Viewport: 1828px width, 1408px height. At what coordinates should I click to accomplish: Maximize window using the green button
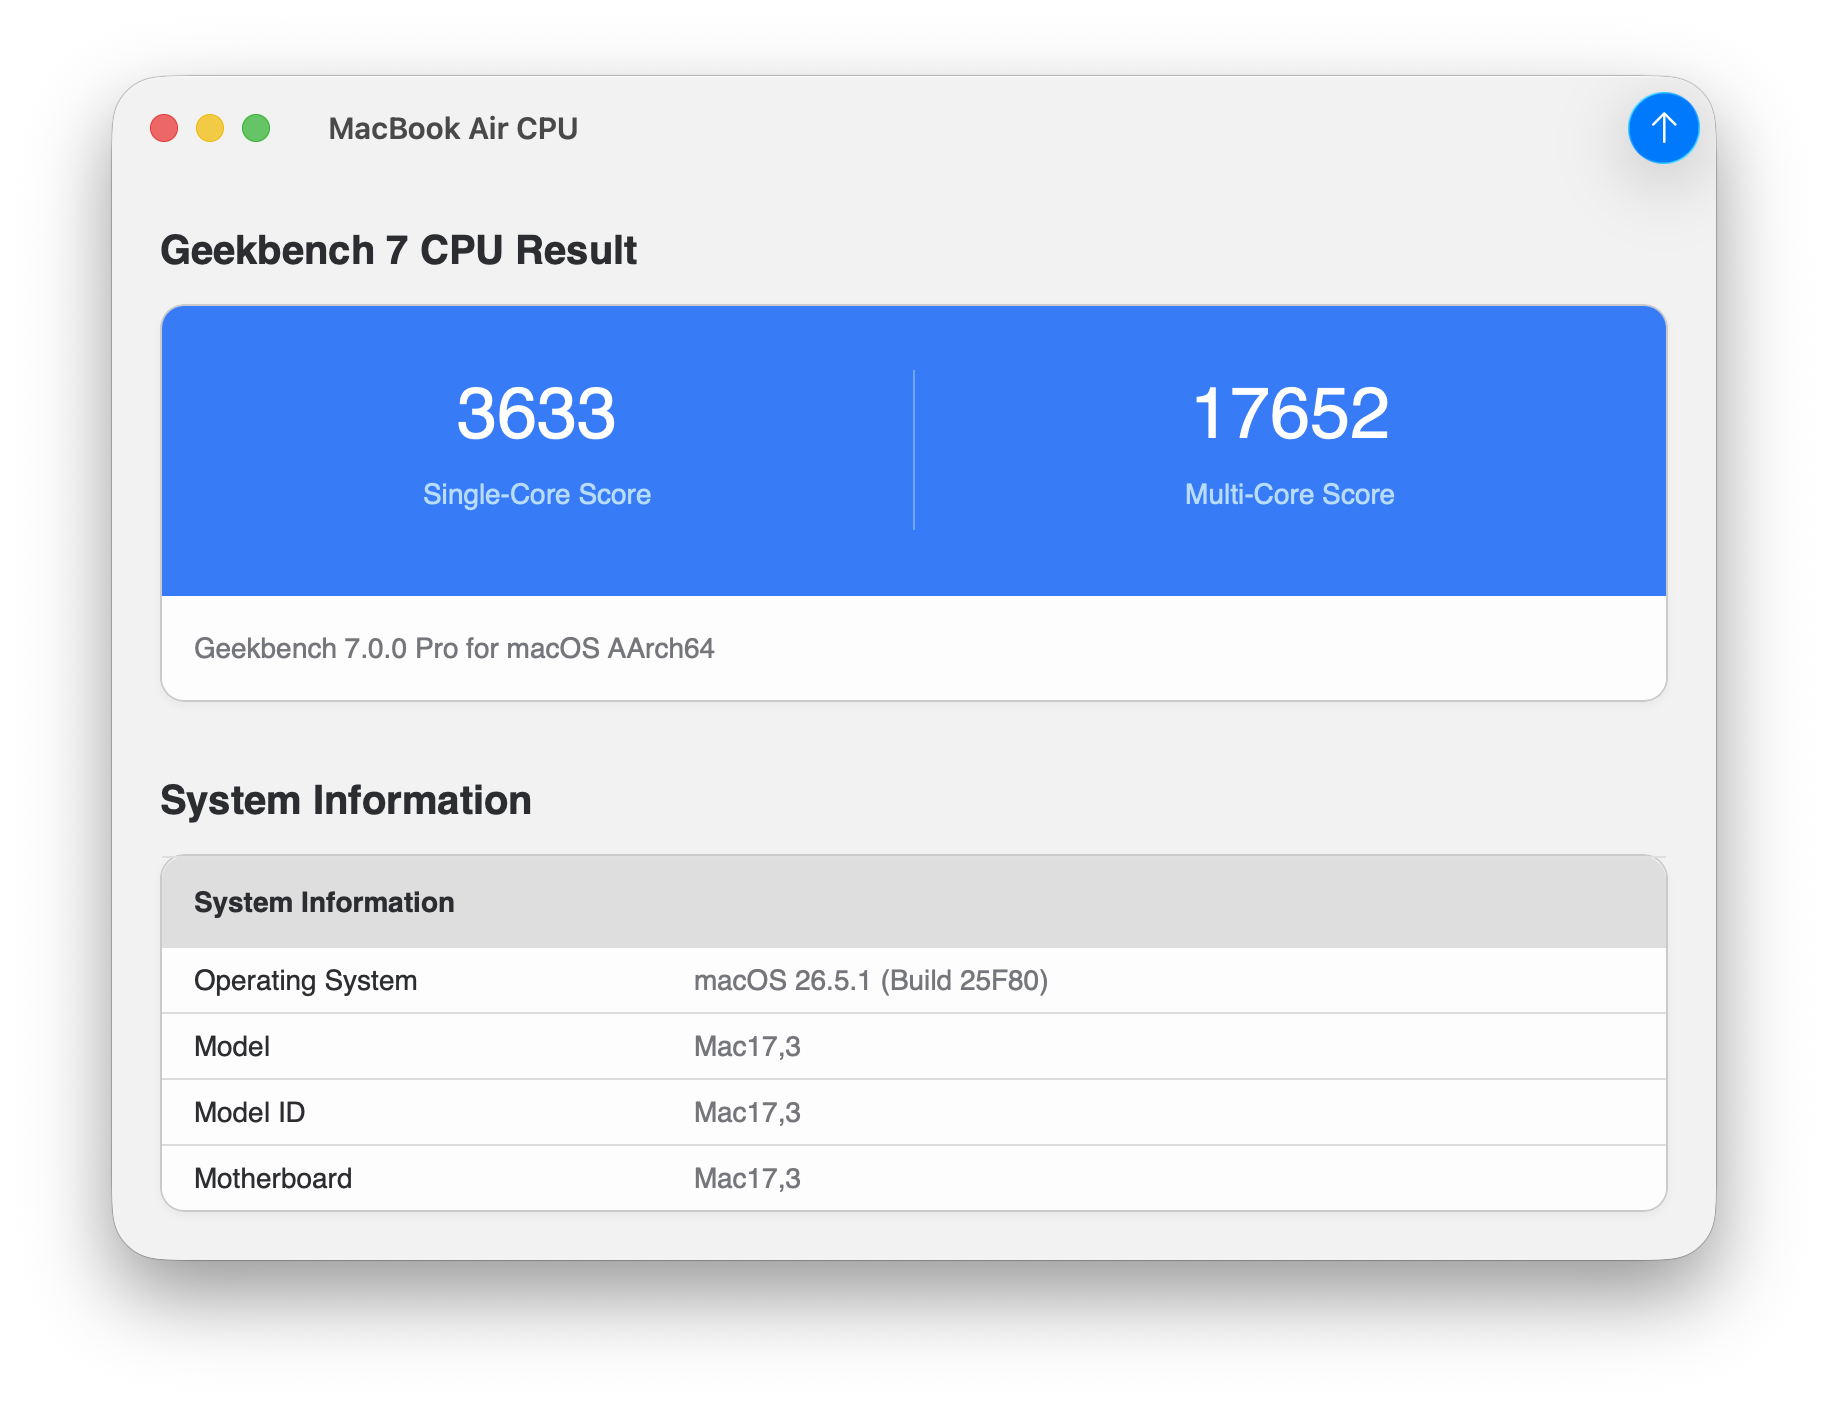click(256, 128)
